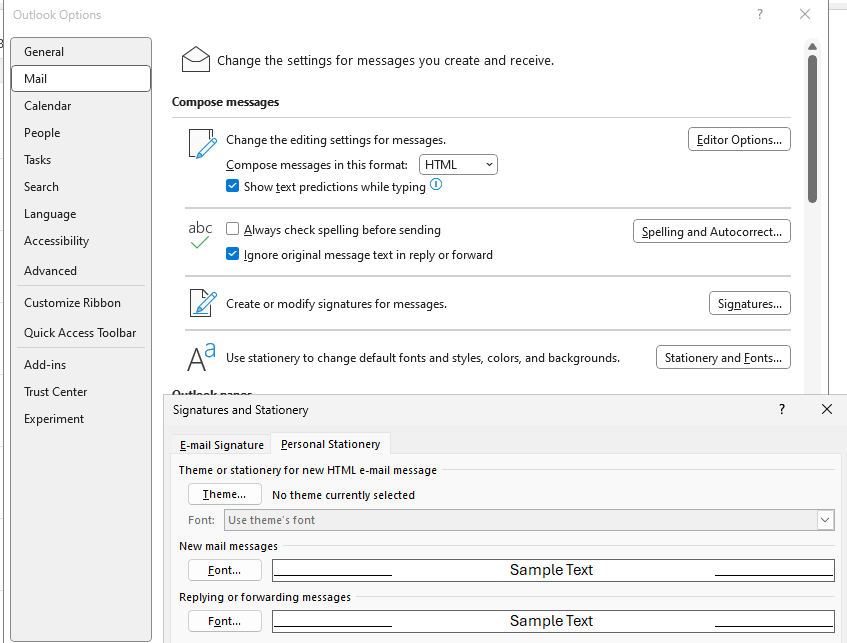This screenshot has width=847, height=643.
Task: Click the envelope mail settings icon
Action: click(x=196, y=59)
